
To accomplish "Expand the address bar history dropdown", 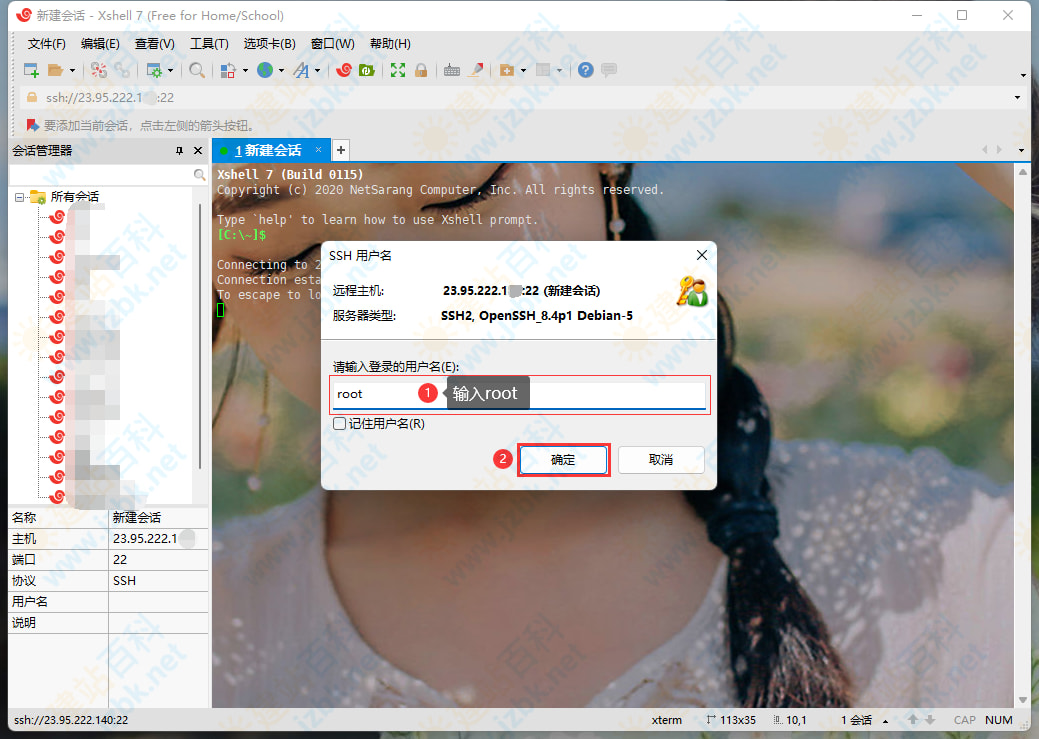I will click(x=1018, y=98).
